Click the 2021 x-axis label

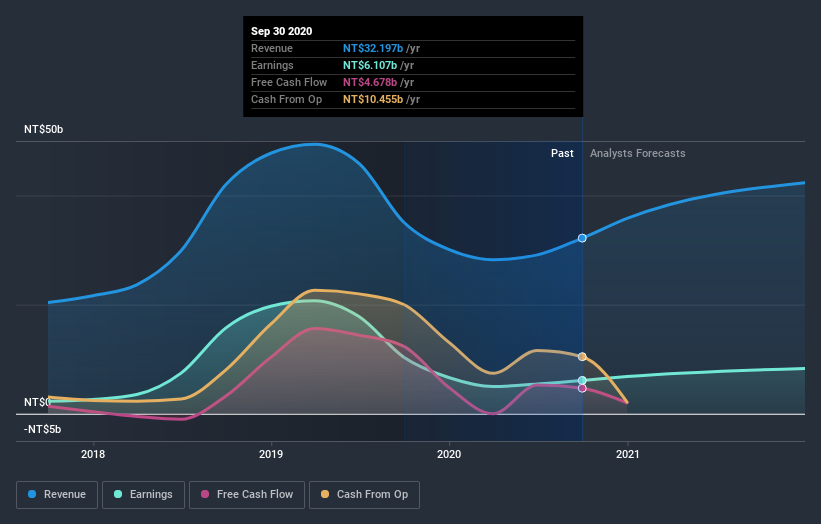click(628, 454)
